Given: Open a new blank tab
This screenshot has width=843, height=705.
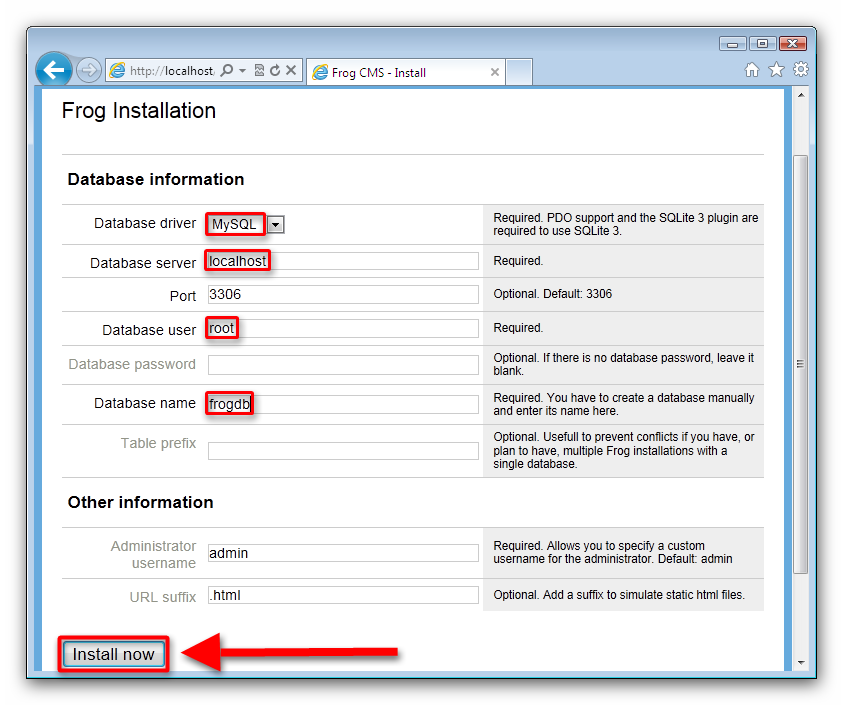Looking at the screenshot, I should click(x=519, y=72).
